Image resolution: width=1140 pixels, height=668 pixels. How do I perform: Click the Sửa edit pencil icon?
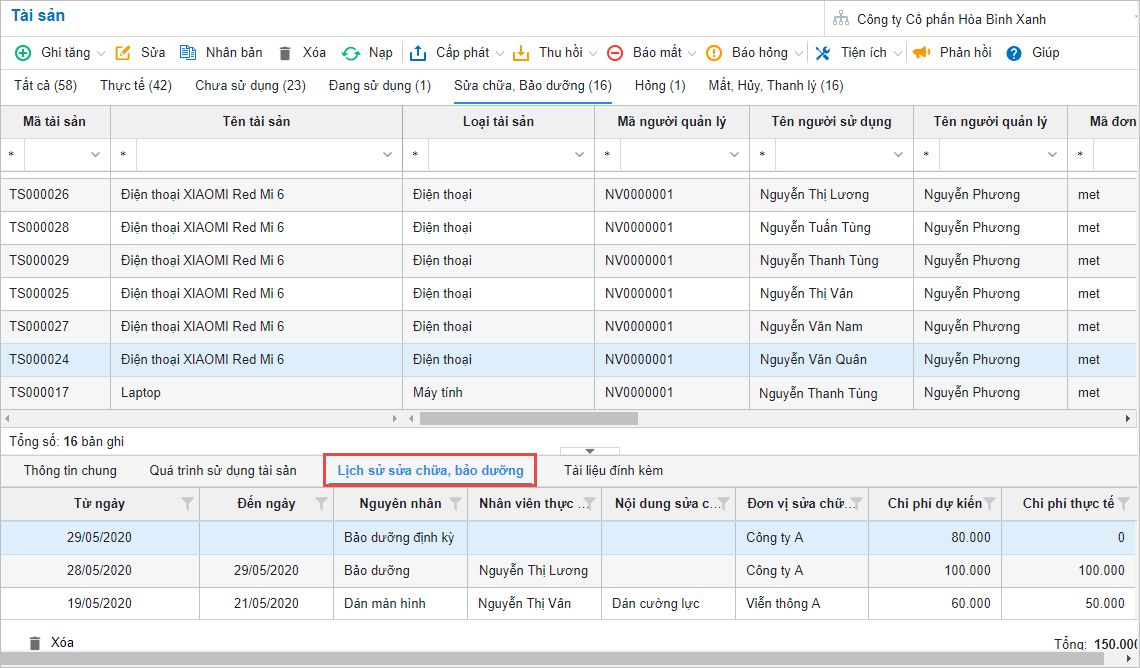click(123, 53)
